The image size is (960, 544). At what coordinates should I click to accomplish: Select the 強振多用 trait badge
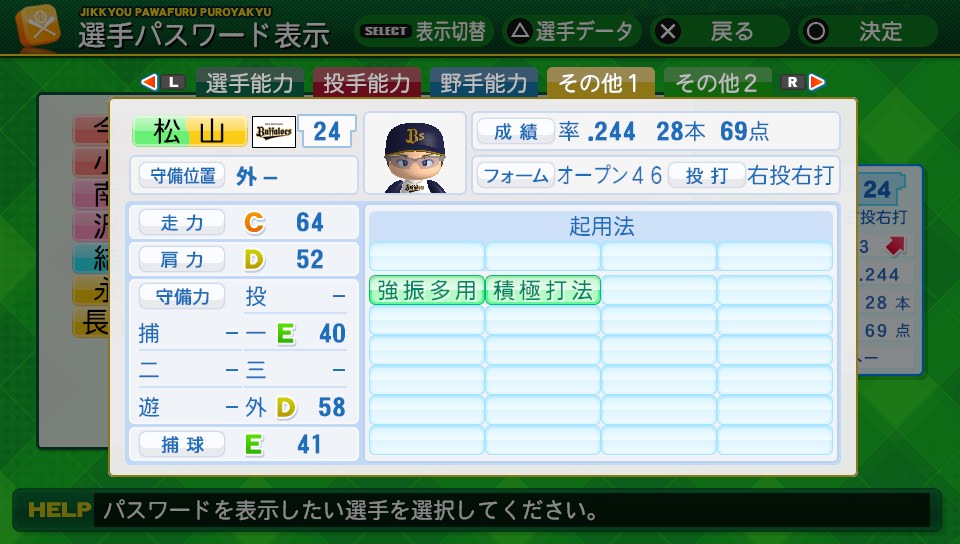coord(427,290)
